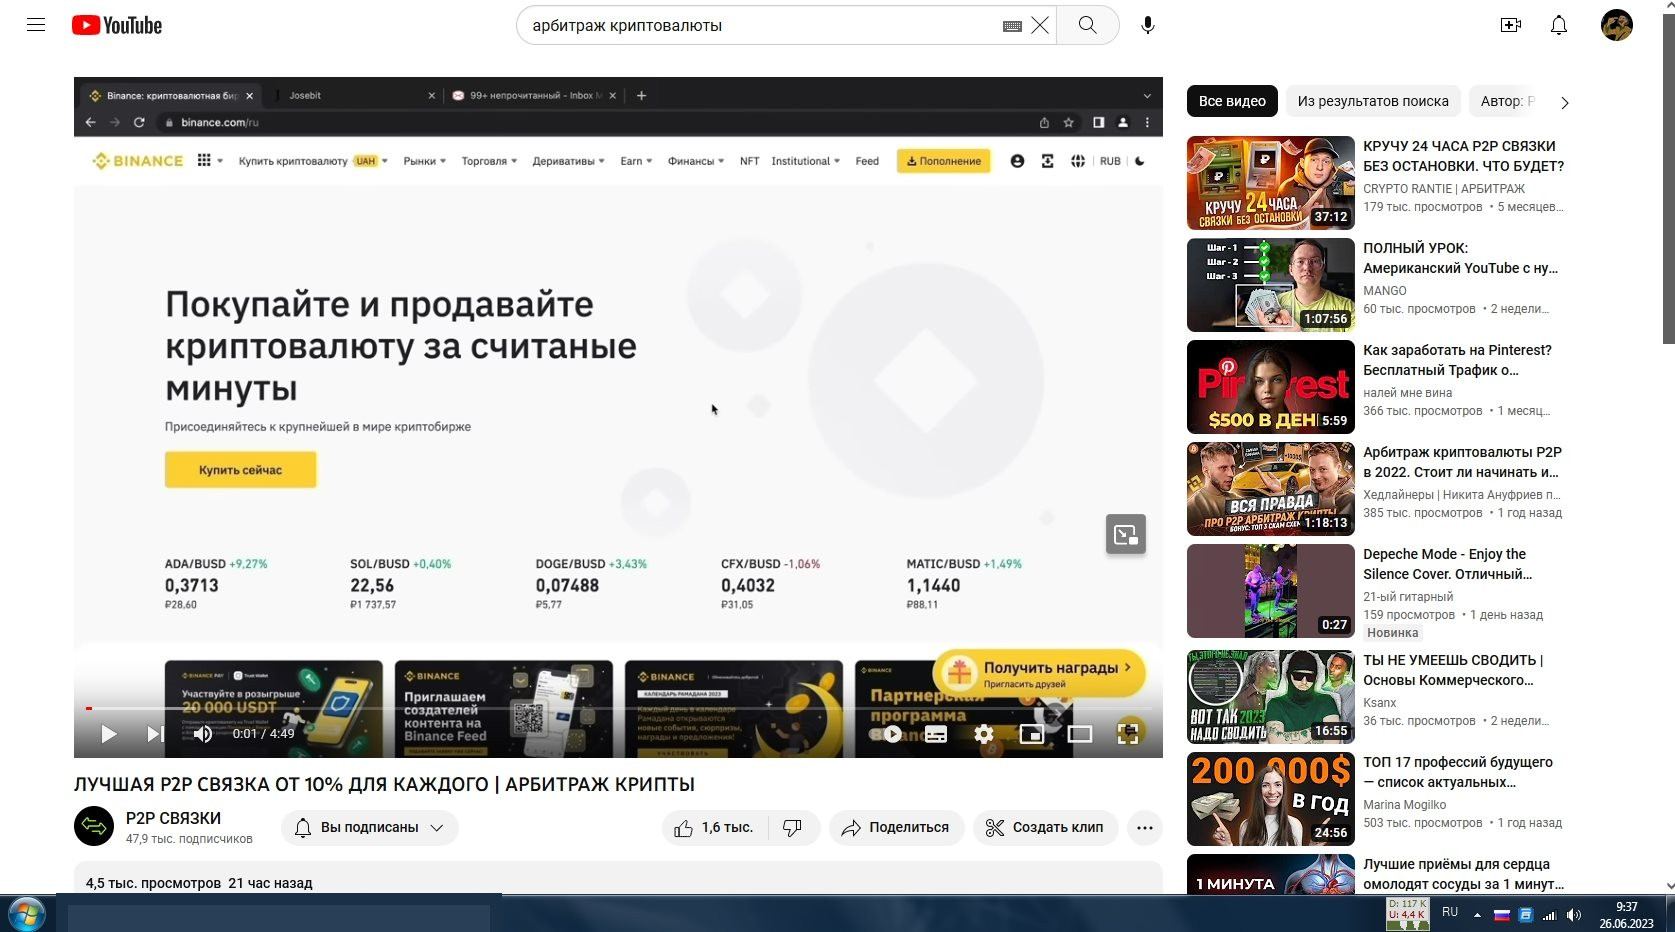This screenshot has width=1675, height=932.
Task: Show more filter chips with the arrow
Action: coord(1565,102)
